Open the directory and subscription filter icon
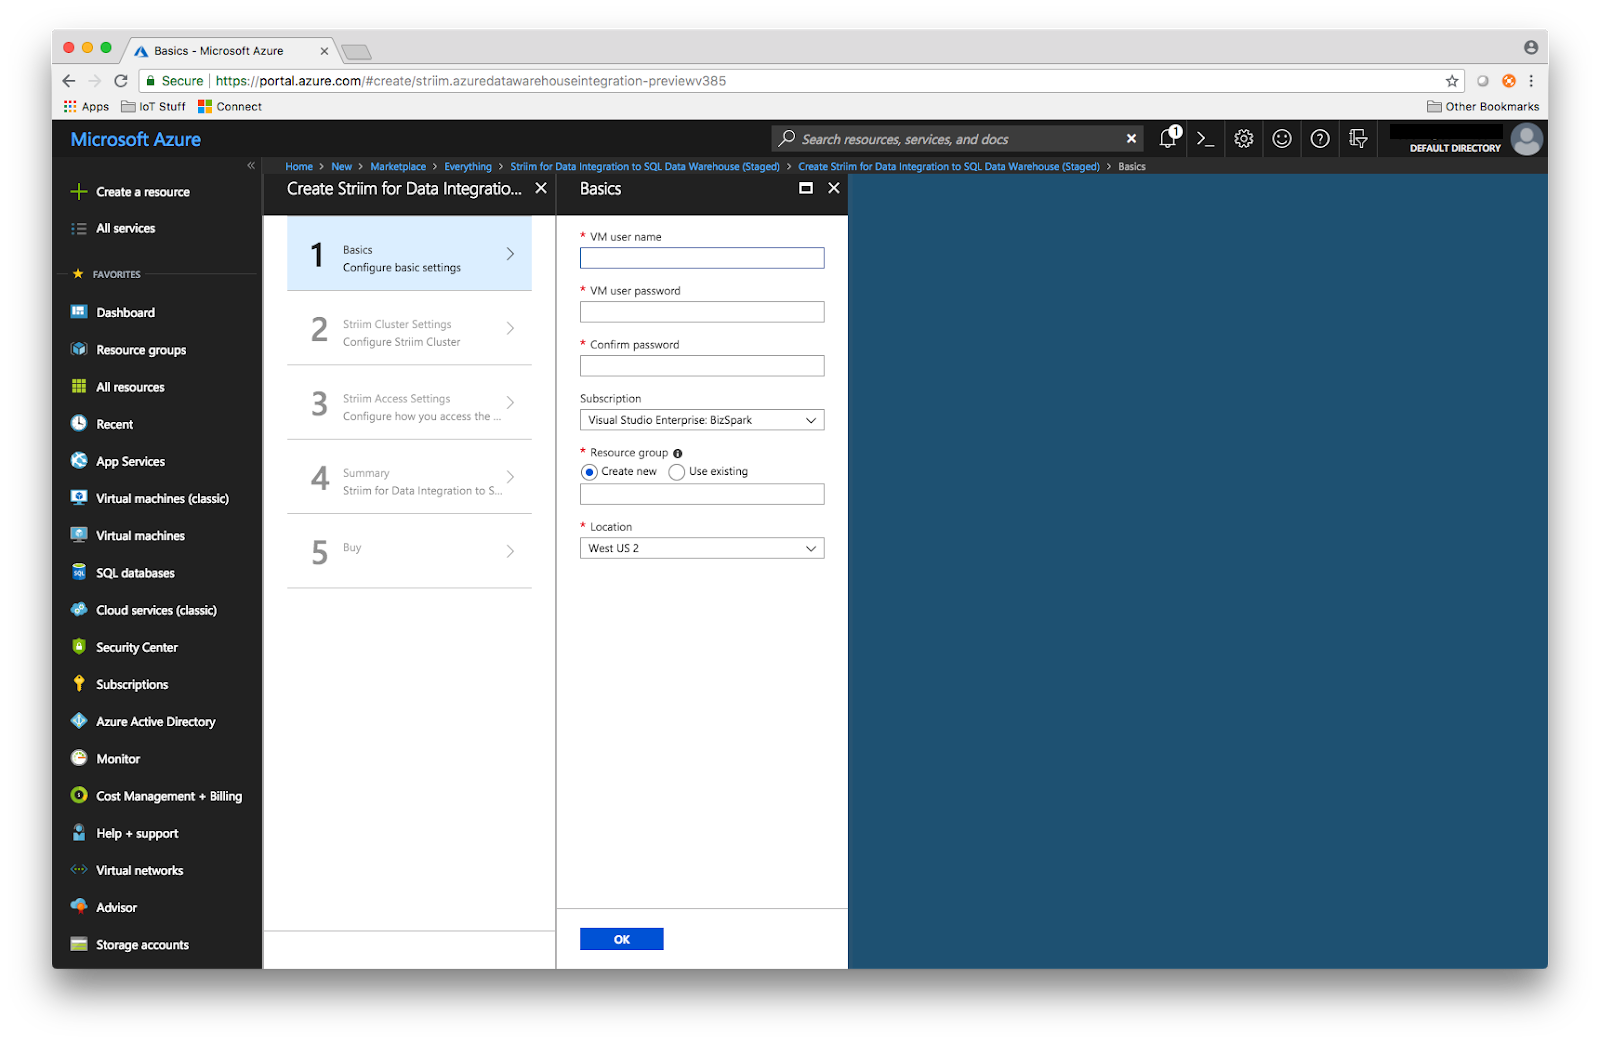This screenshot has height=1043, width=1600. point(1358,139)
